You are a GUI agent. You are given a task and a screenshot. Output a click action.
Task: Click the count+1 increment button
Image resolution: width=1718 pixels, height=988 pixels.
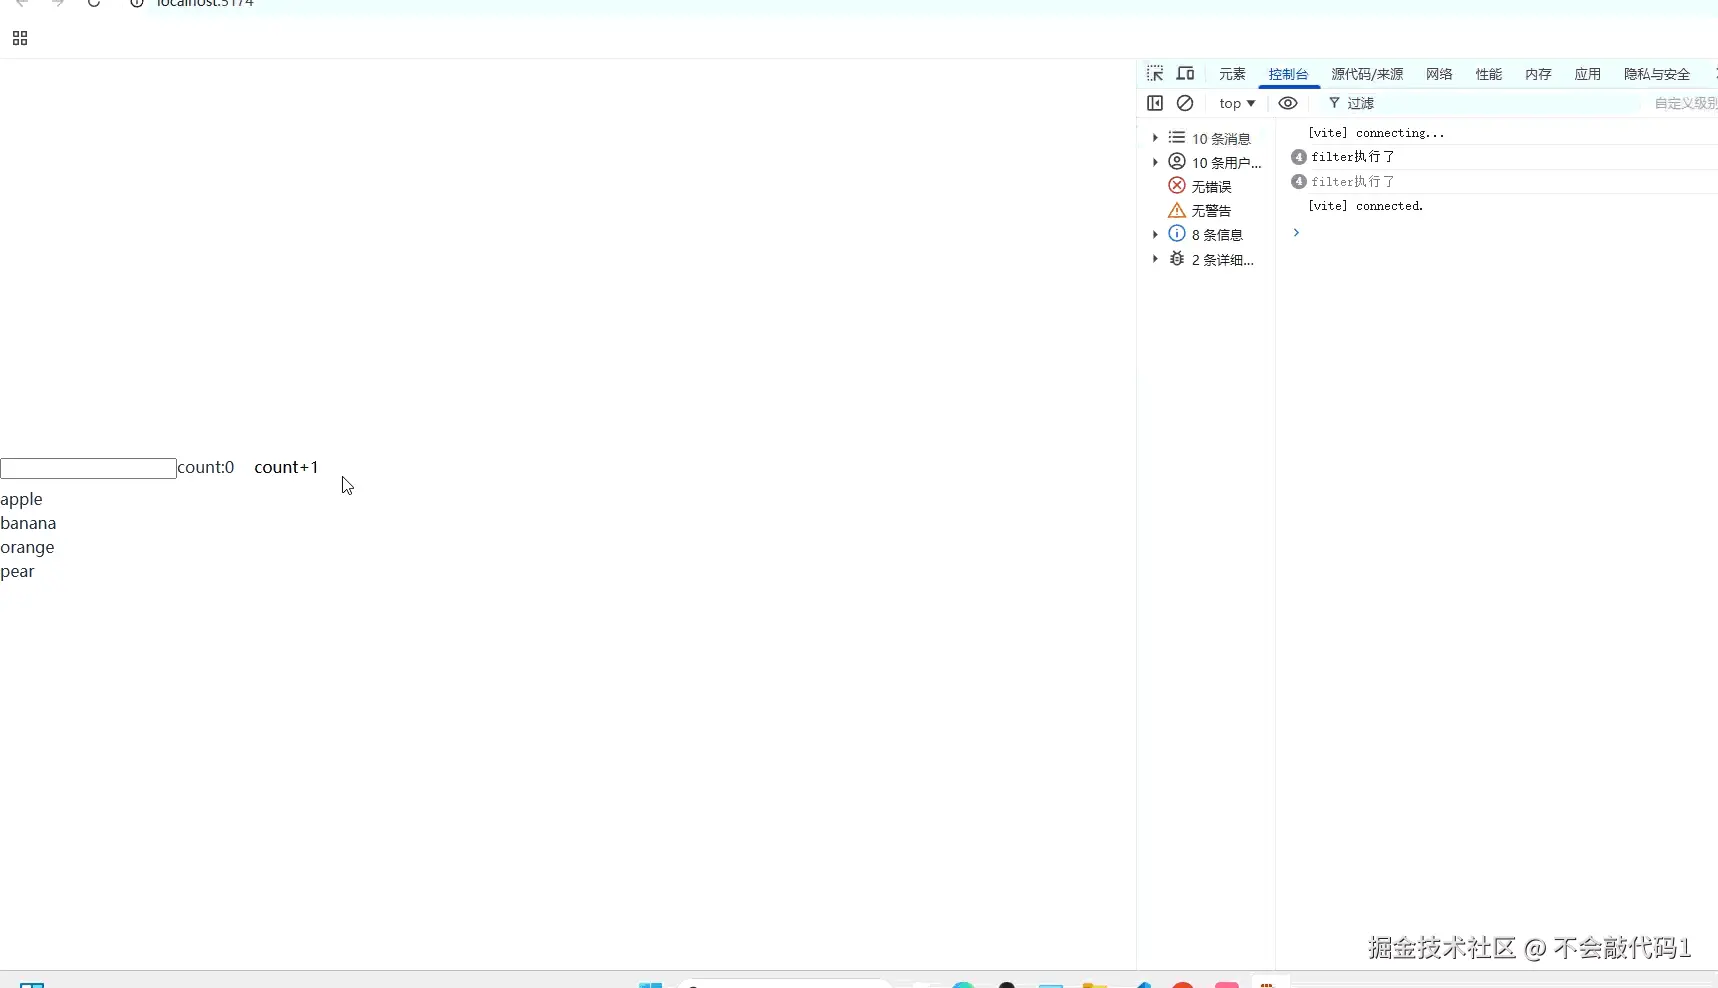286,467
